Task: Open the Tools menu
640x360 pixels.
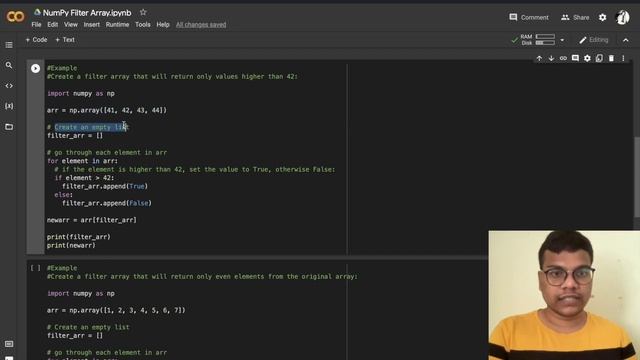Action: pos(142,24)
